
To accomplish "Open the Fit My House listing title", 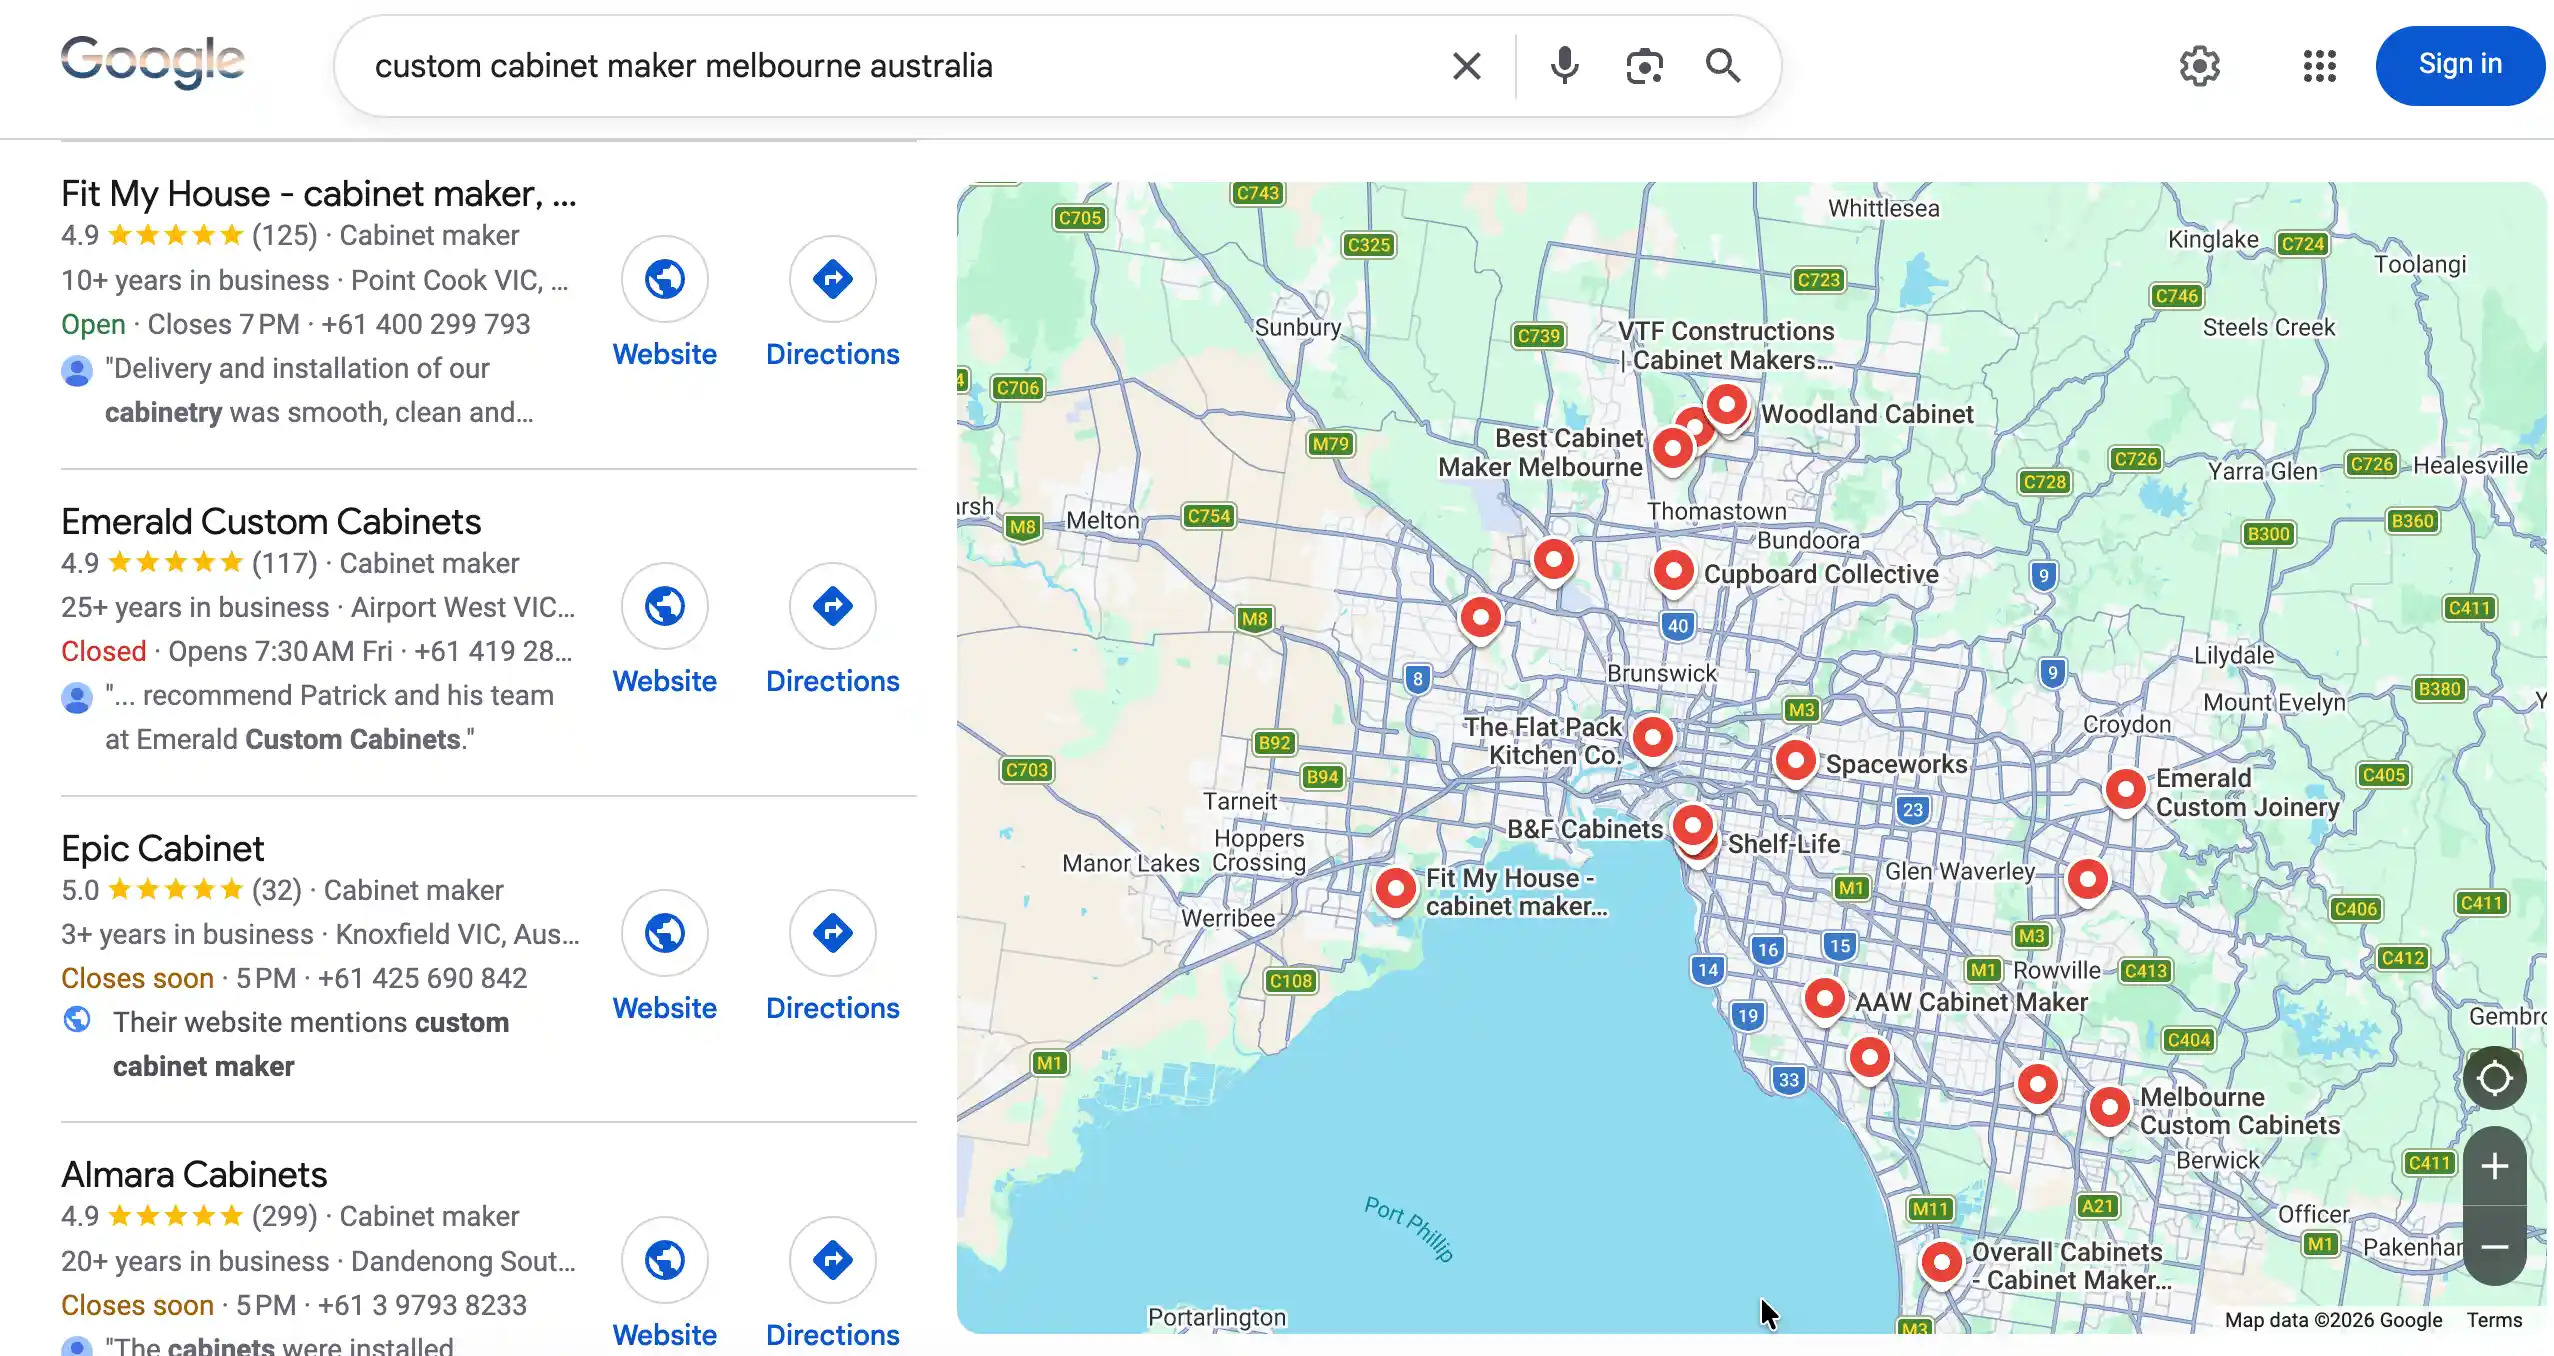I will click(319, 194).
